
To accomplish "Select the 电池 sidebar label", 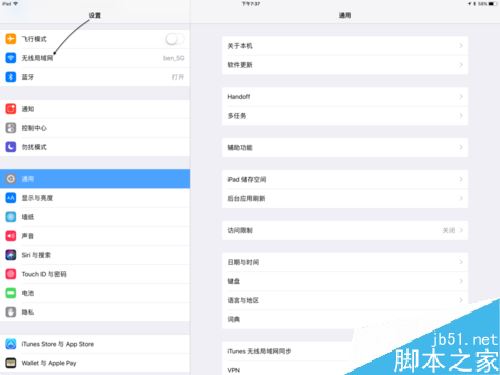I will (28, 293).
